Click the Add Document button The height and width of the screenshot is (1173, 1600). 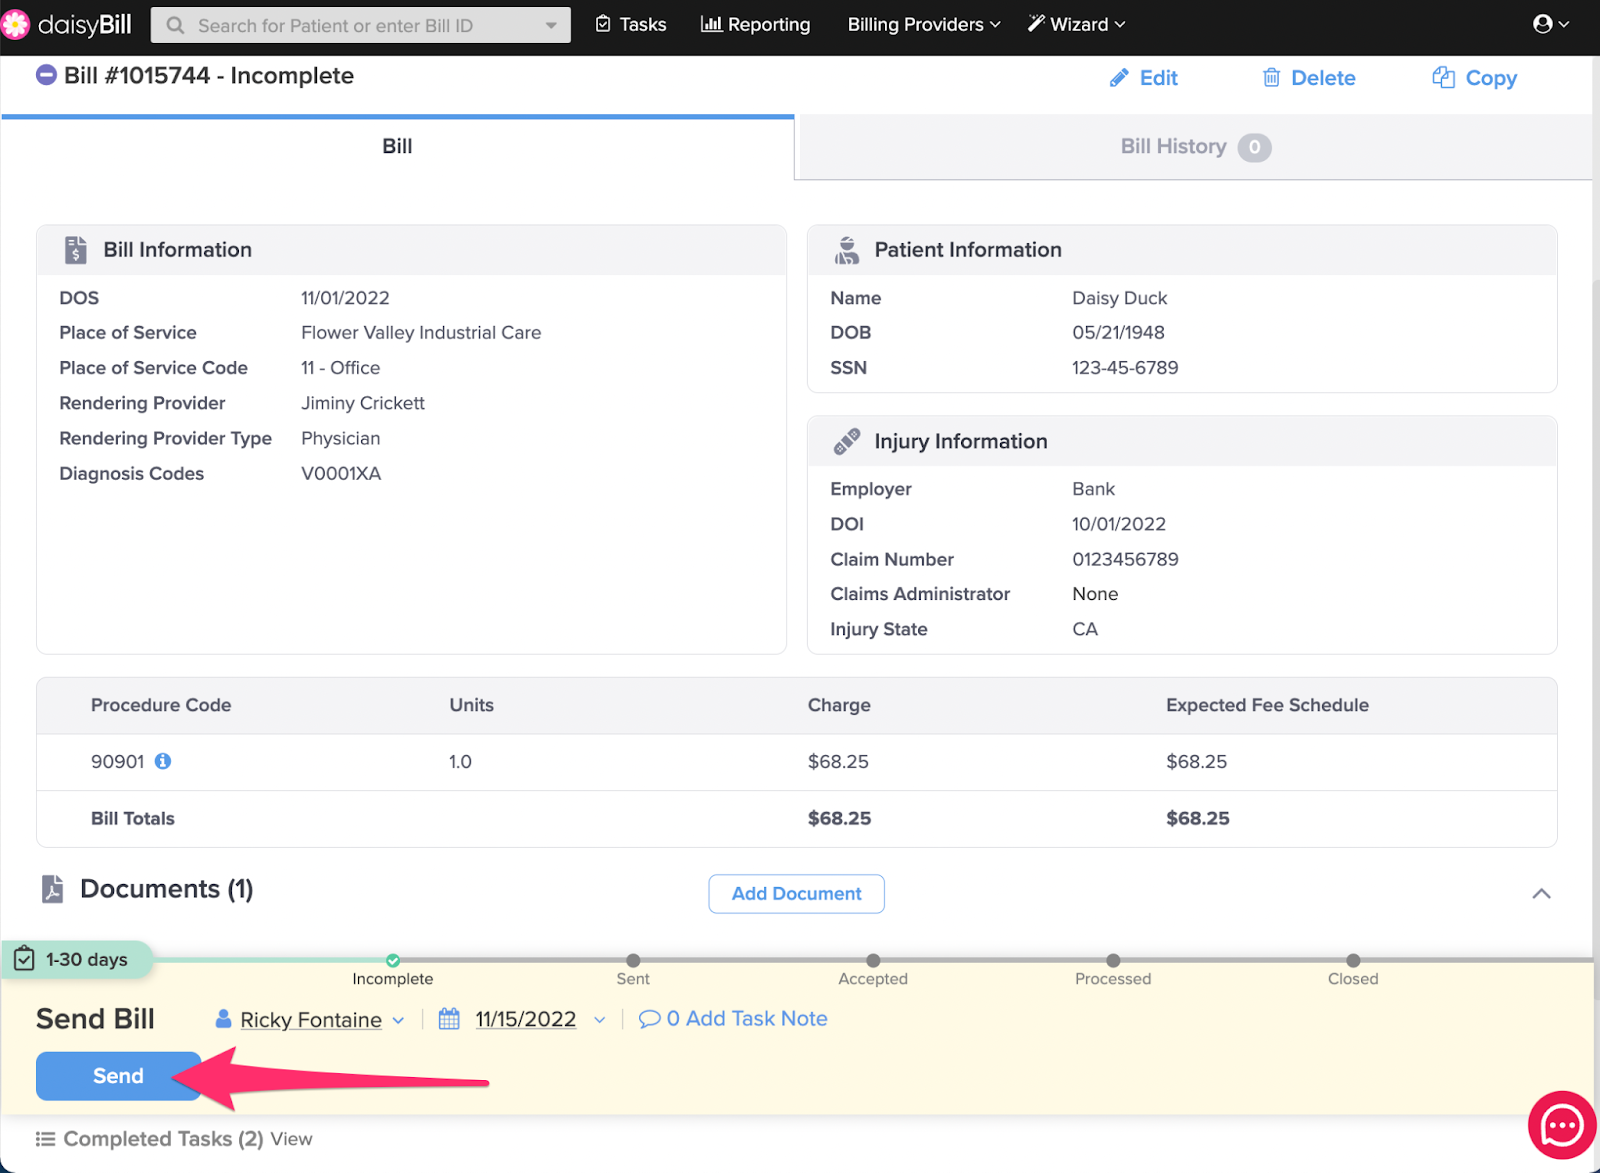click(x=796, y=894)
